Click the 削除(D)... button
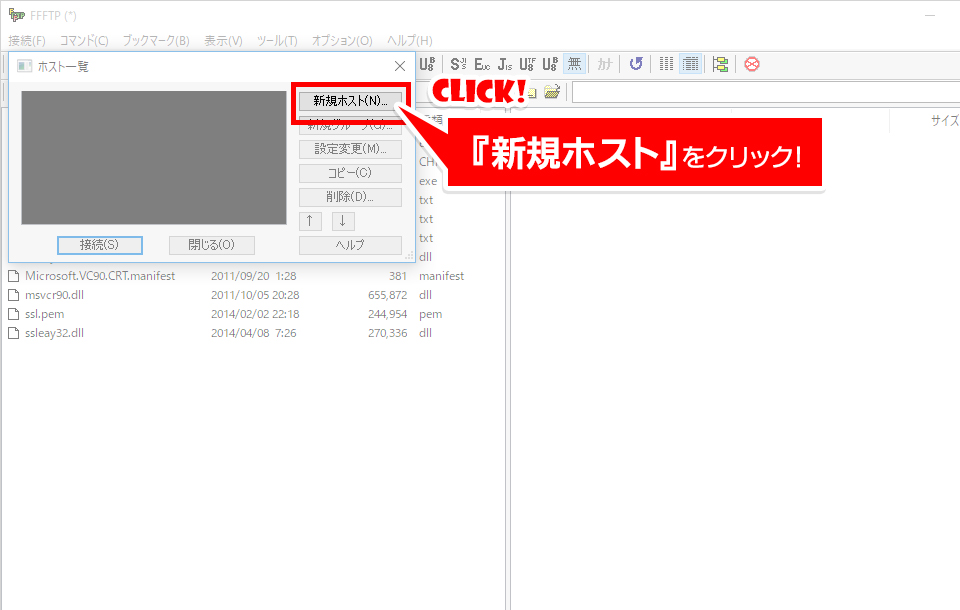The width and height of the screenshot is (960, 610). [350, 197]
